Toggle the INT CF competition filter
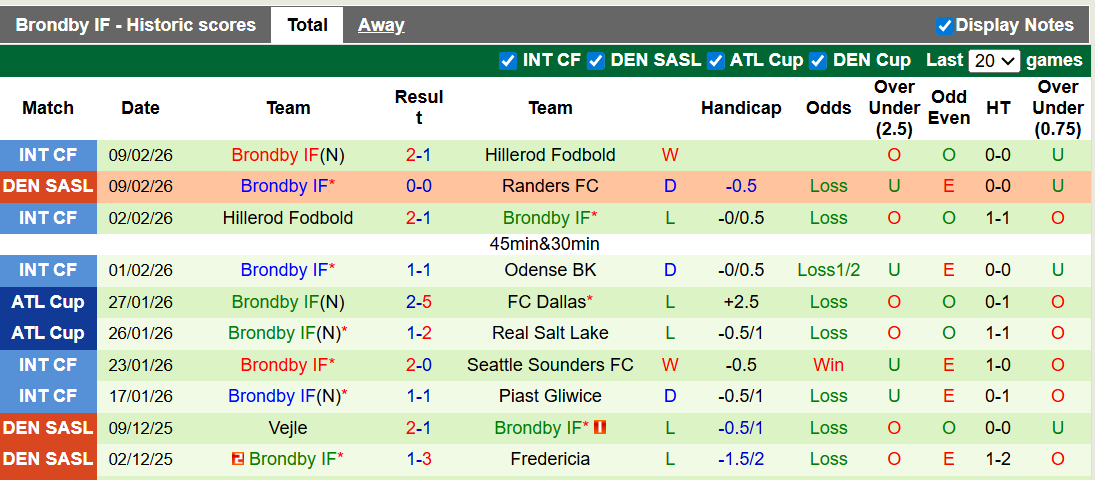The height and width of the screenshot is (480, 1095). pyautogui.click(x=508, y=61)
